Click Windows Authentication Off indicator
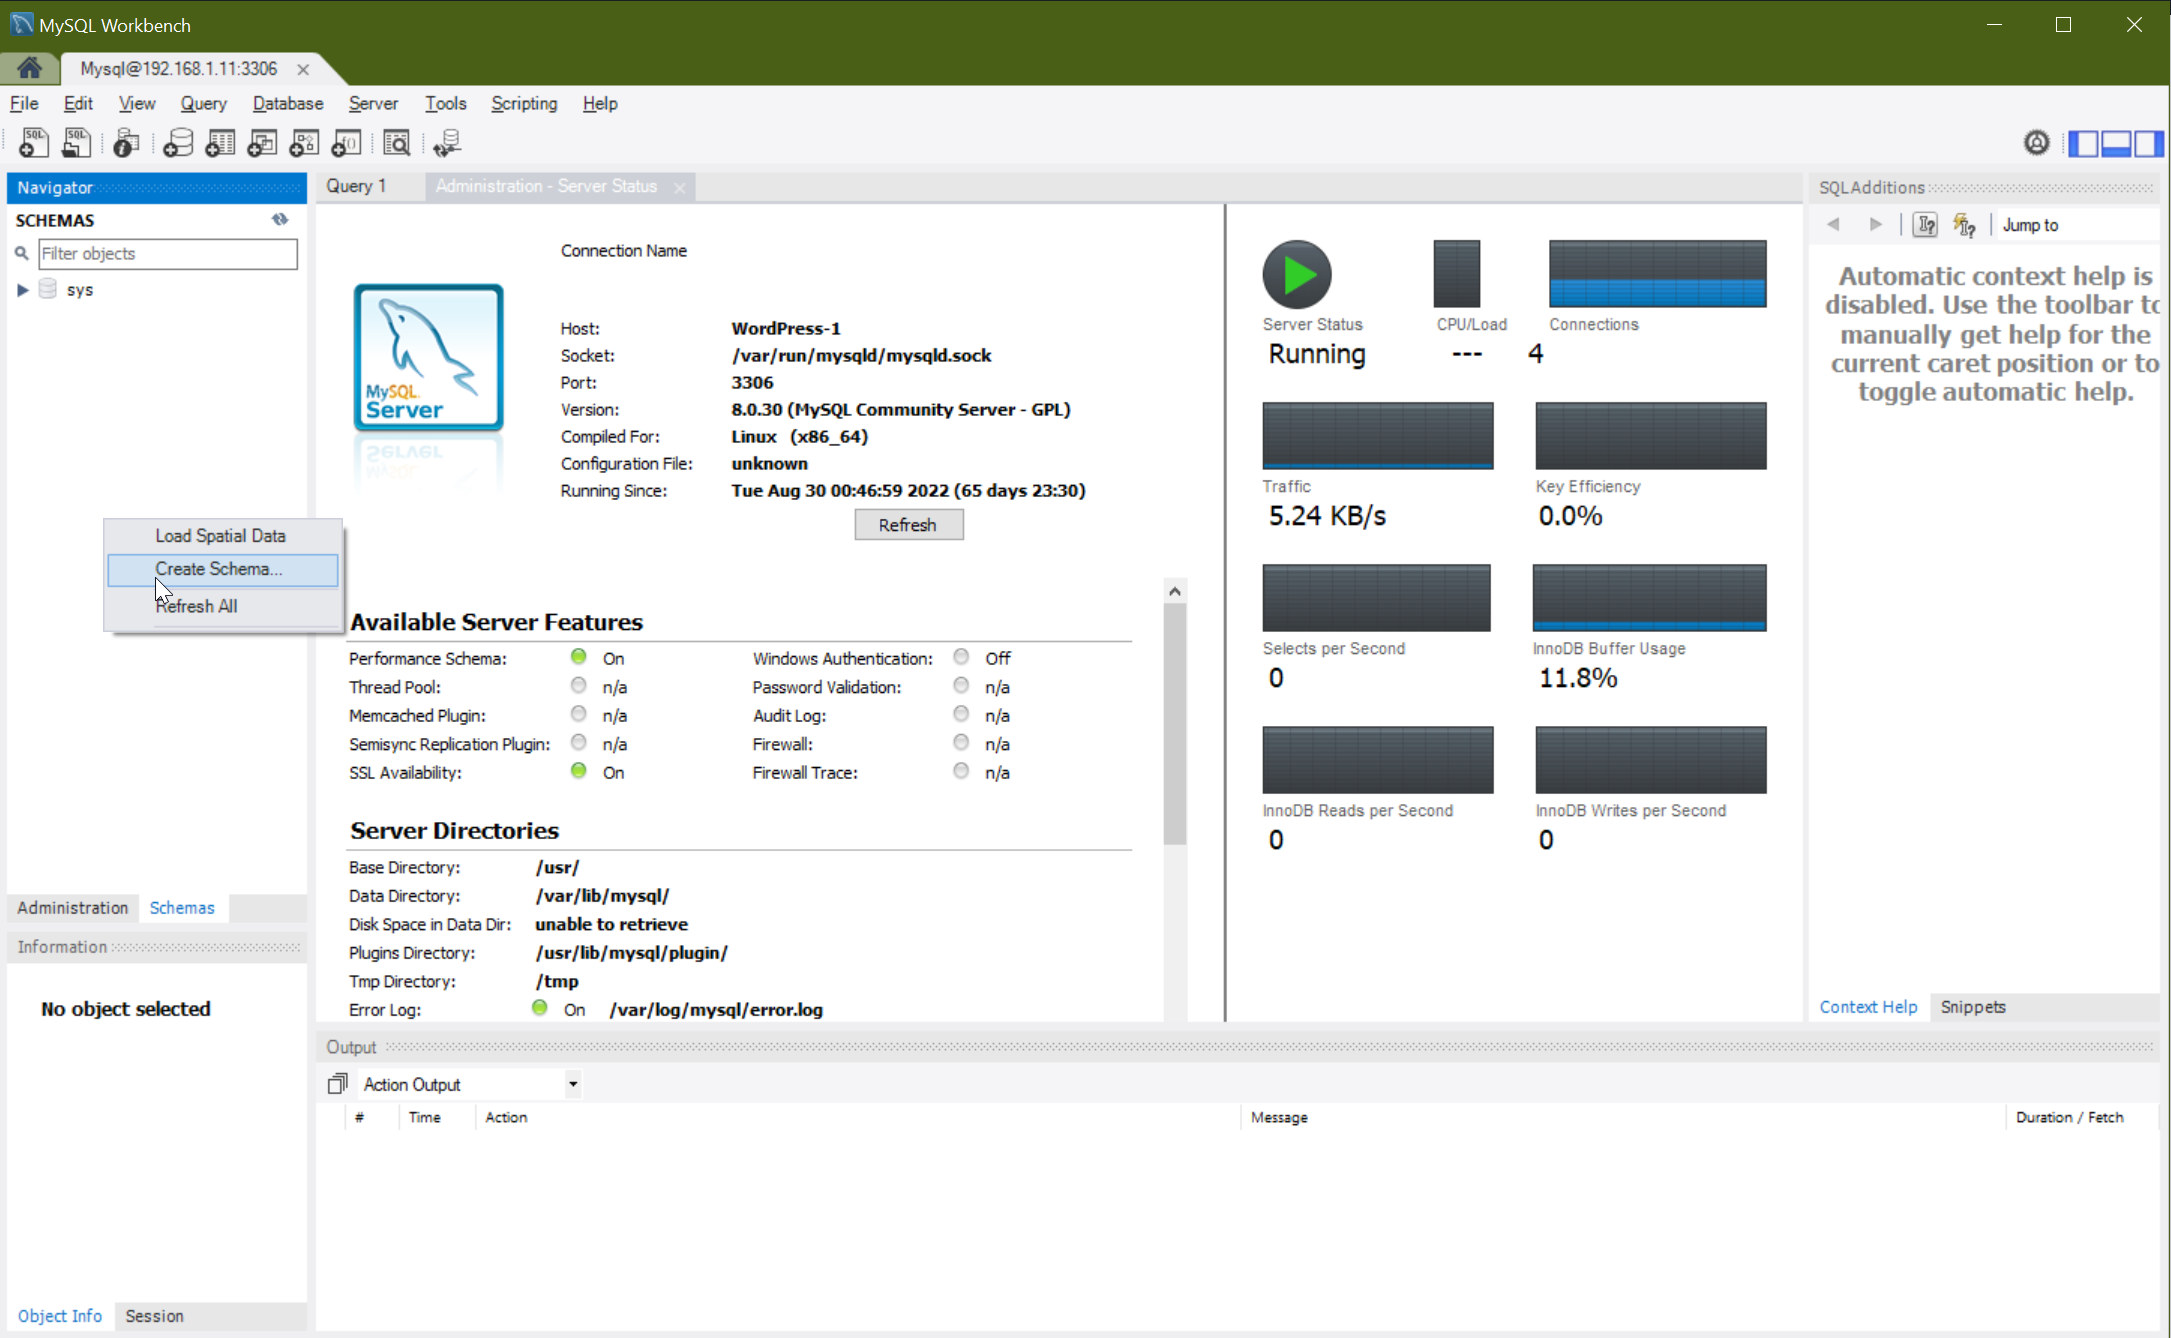Screen dimensions: 2171x1338 [961, 657]
